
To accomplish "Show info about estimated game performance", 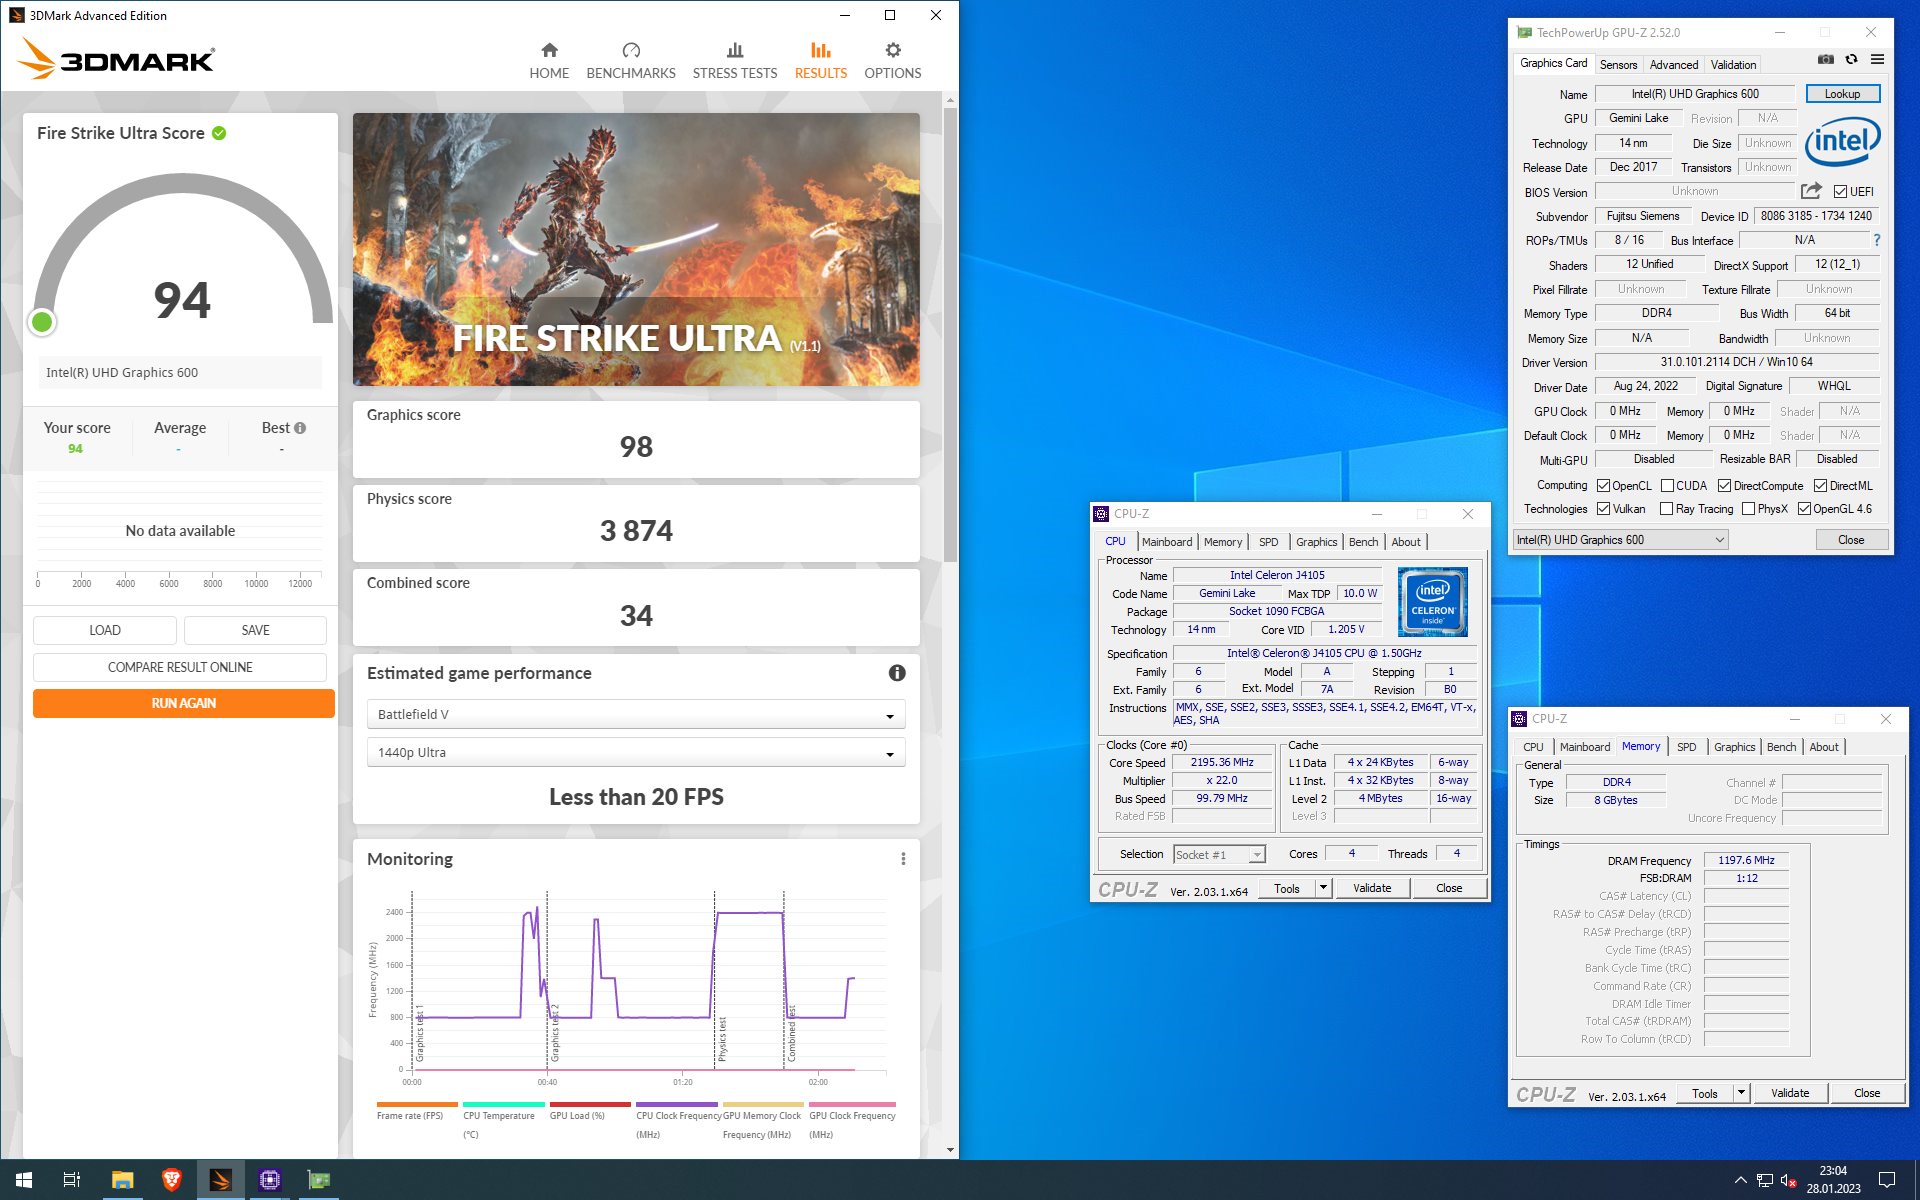I will [x=897, y=673].
